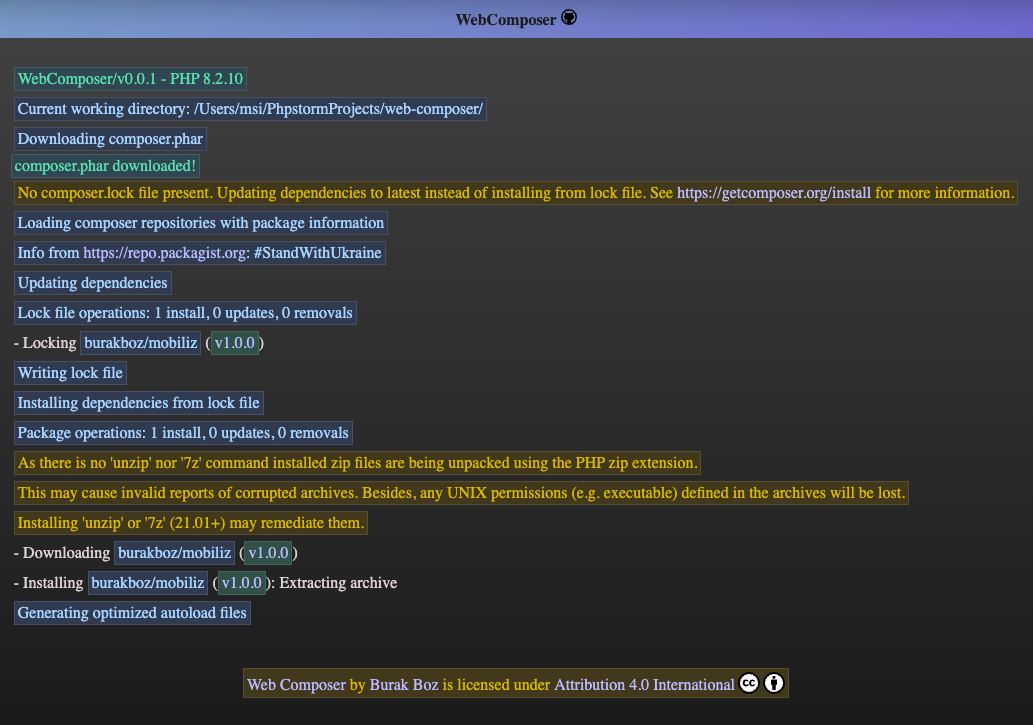Viewport: 1033px width, 725px height.
Task: Click the 'No composer.lock file present' warning
Action: click(516, 193)
